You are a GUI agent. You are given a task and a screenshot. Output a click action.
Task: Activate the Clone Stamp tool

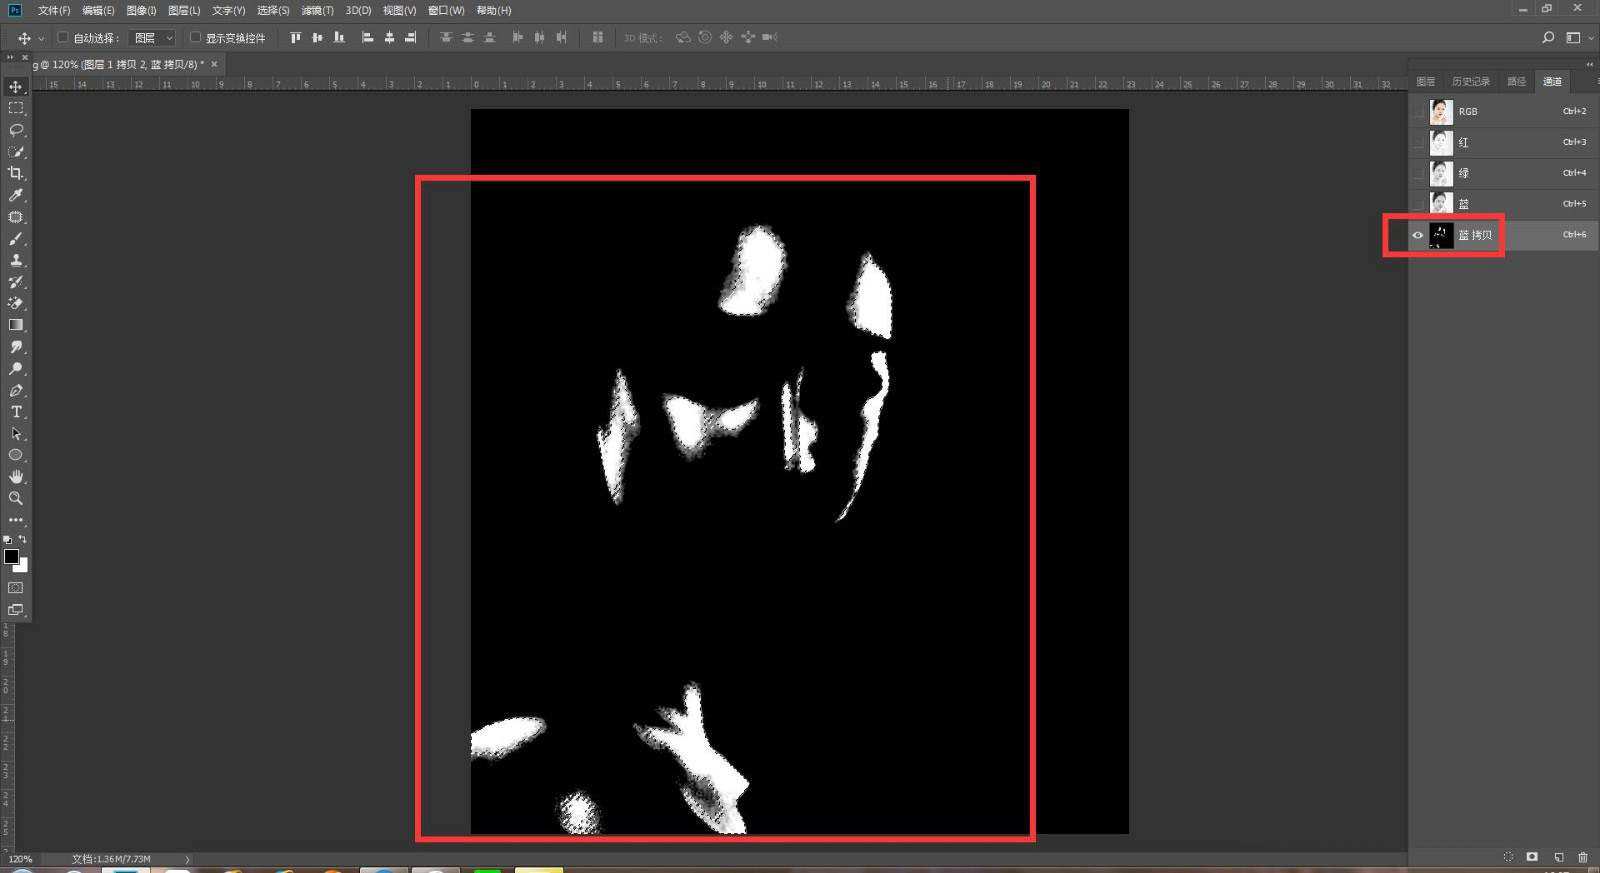[x=16, y=260]
